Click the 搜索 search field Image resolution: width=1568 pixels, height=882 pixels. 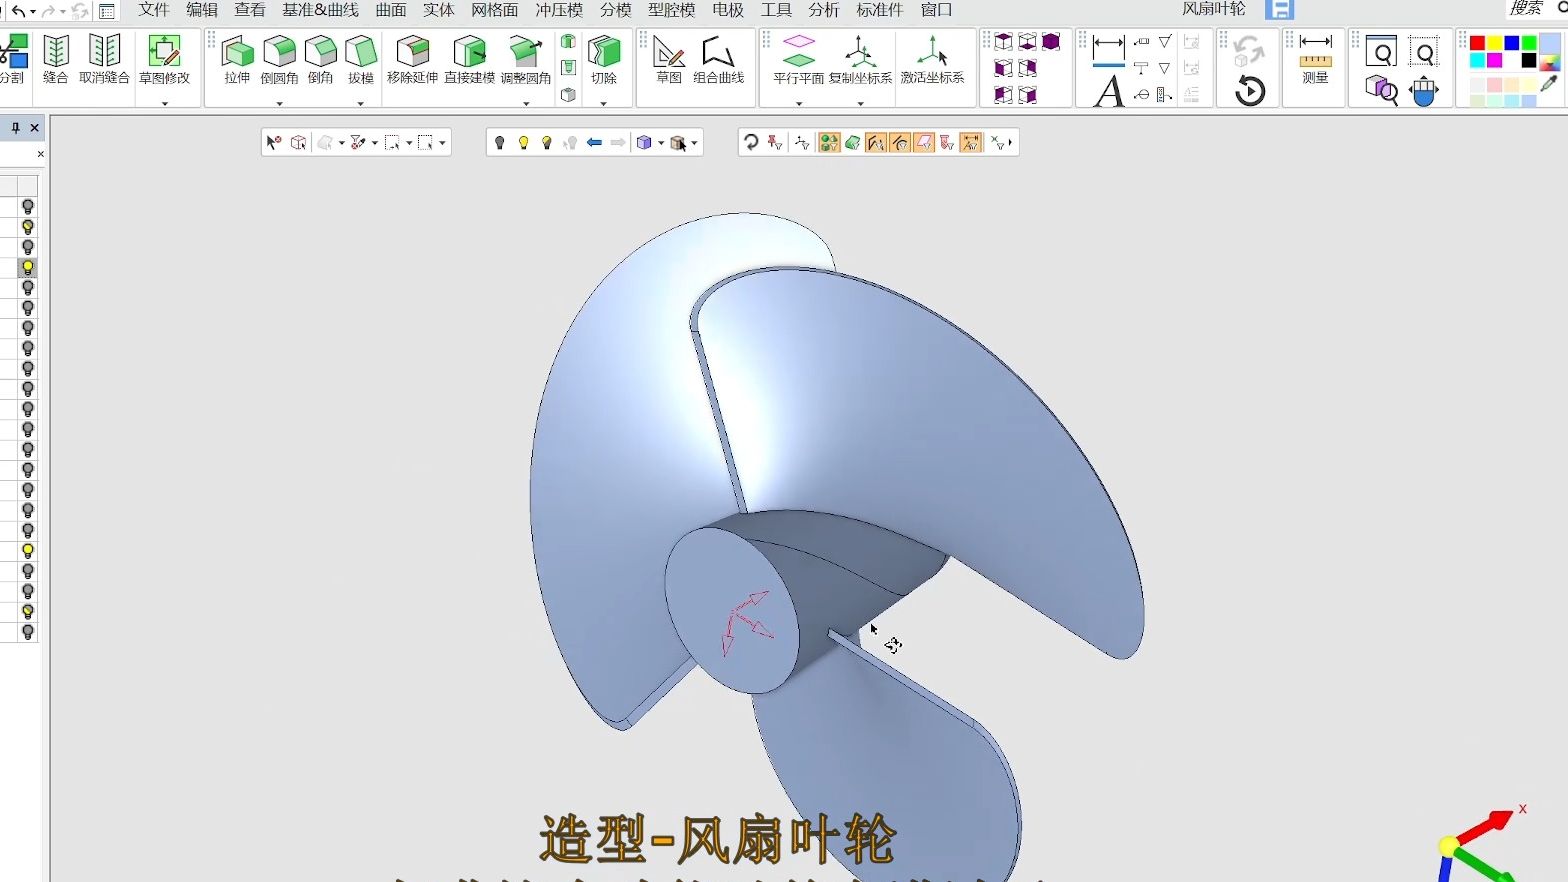(x=1526, y=9)
